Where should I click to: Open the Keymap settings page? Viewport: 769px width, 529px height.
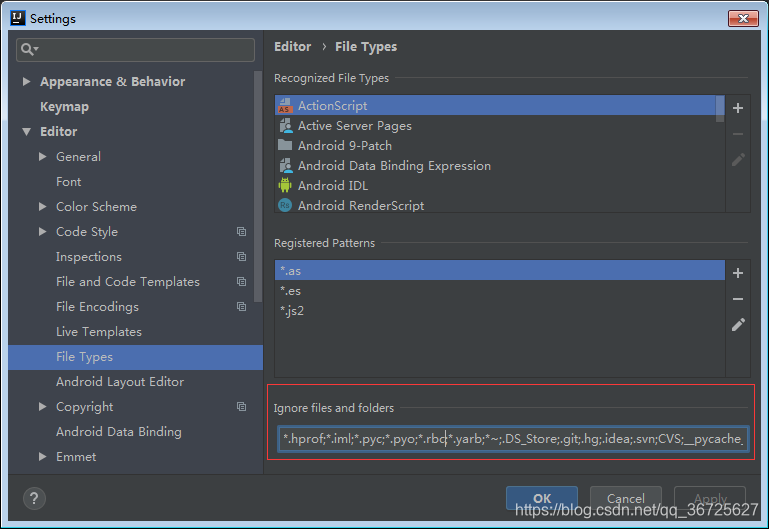[64, 106]
